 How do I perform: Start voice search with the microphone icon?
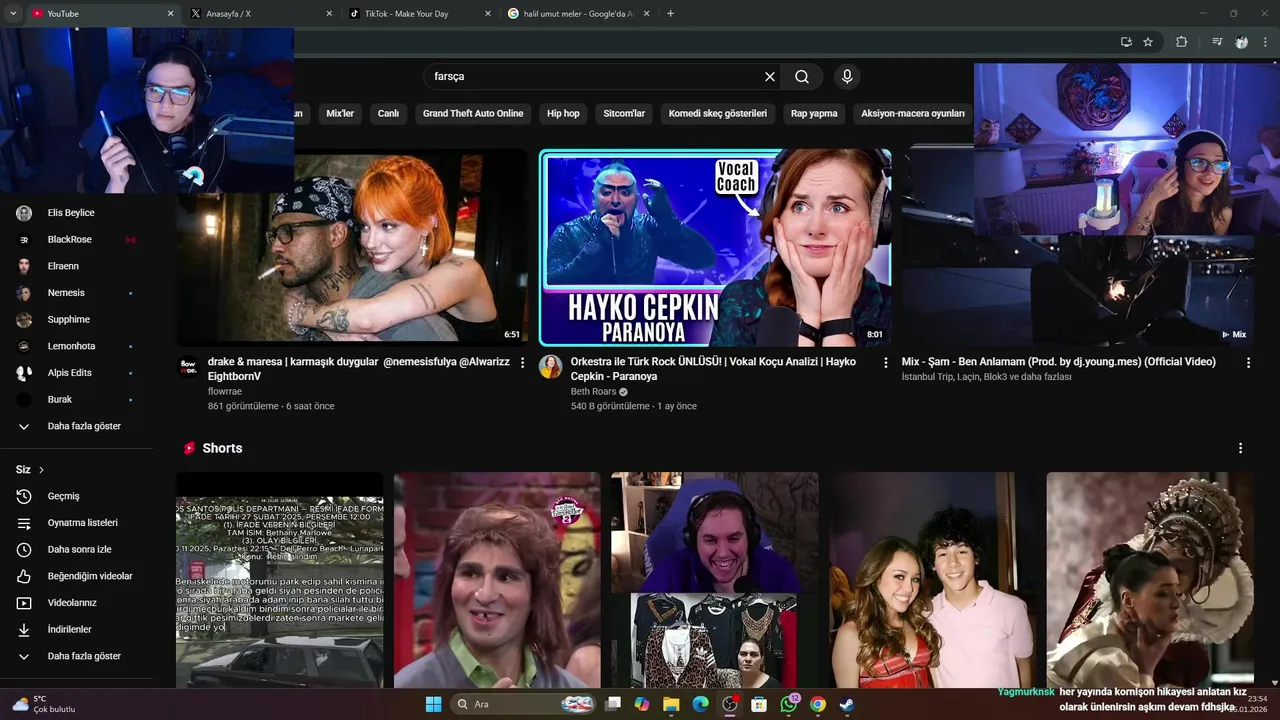[x=847, y=77]
